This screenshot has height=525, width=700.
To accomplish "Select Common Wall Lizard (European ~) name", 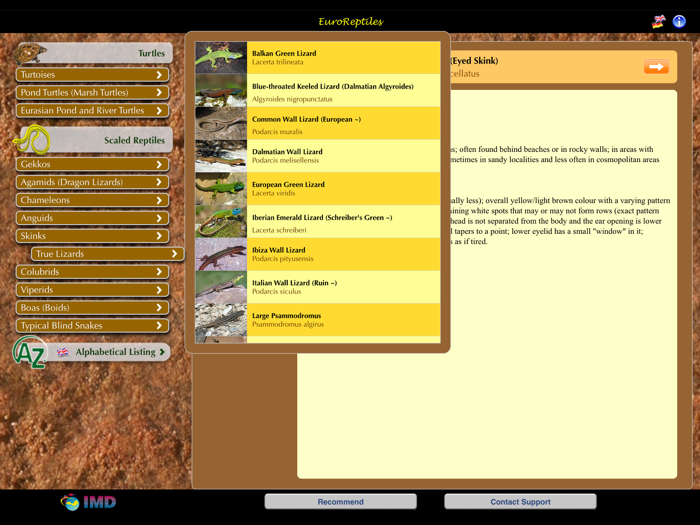I will point(306,119).
